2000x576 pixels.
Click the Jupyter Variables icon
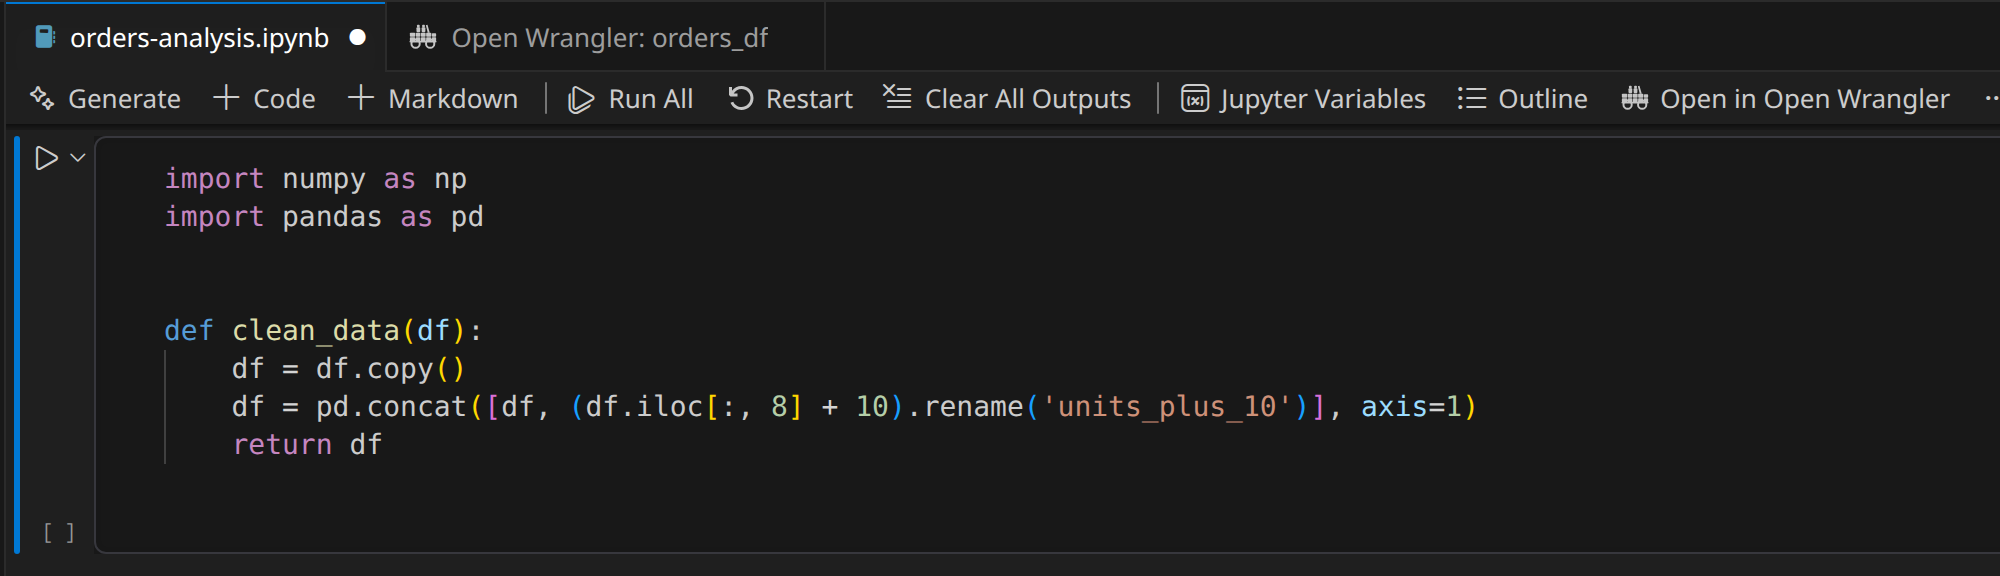pos(1195,98)
